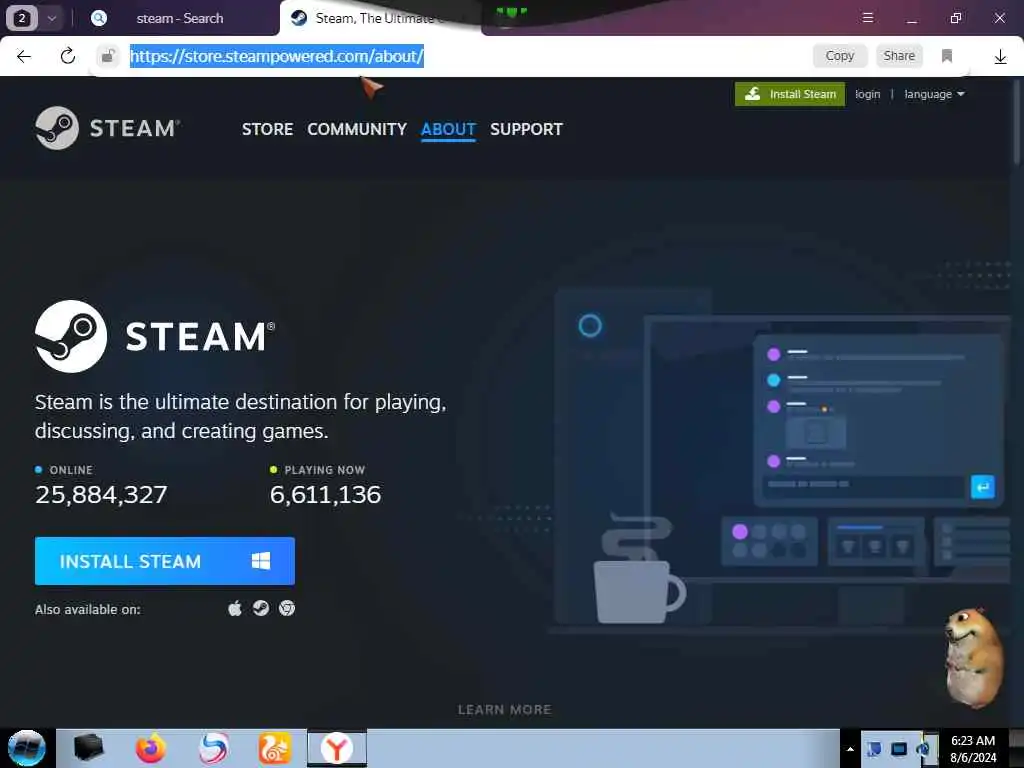Open the SUPPORT menu
The height and width of the screenshot is (768, 1024).
[x=526, y=129]
